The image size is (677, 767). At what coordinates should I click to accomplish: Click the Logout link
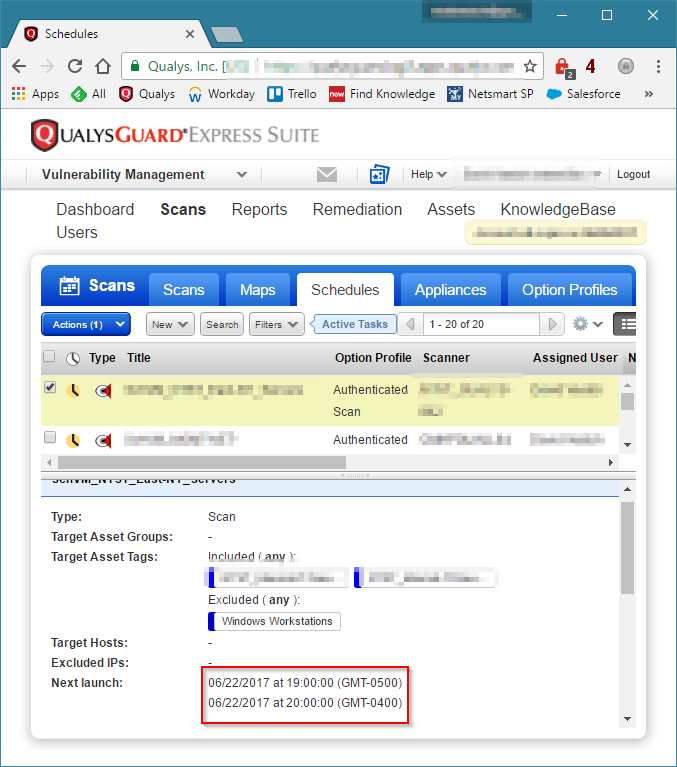(x=633, y=174)
